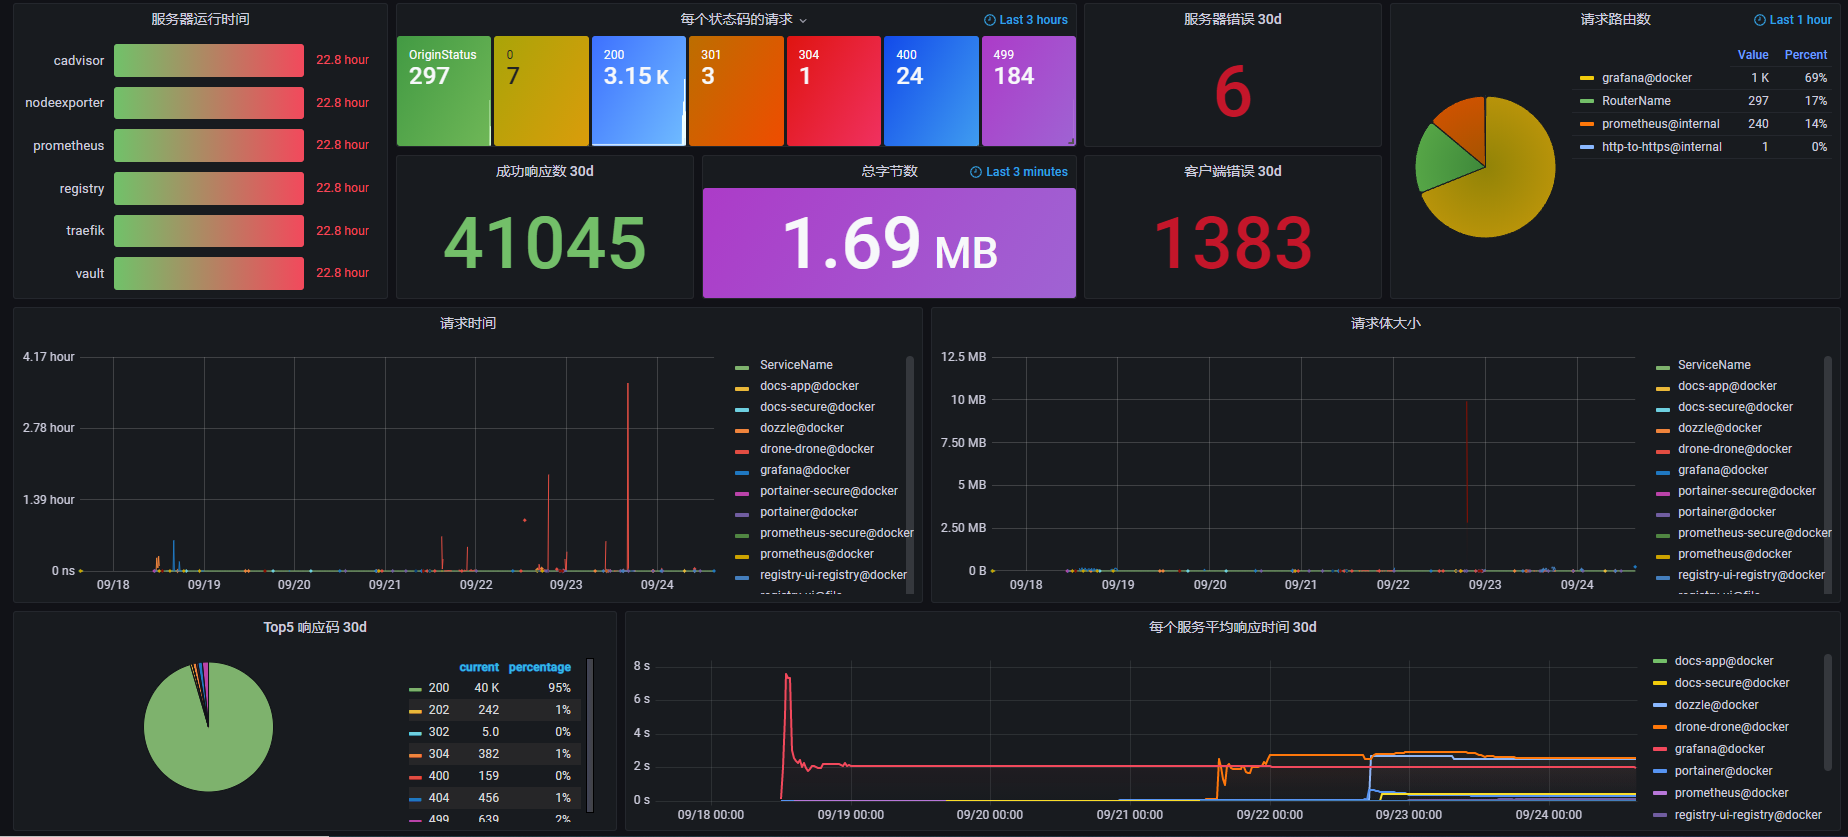Click the 请求时间 legend scrollbar

[909, 475]
